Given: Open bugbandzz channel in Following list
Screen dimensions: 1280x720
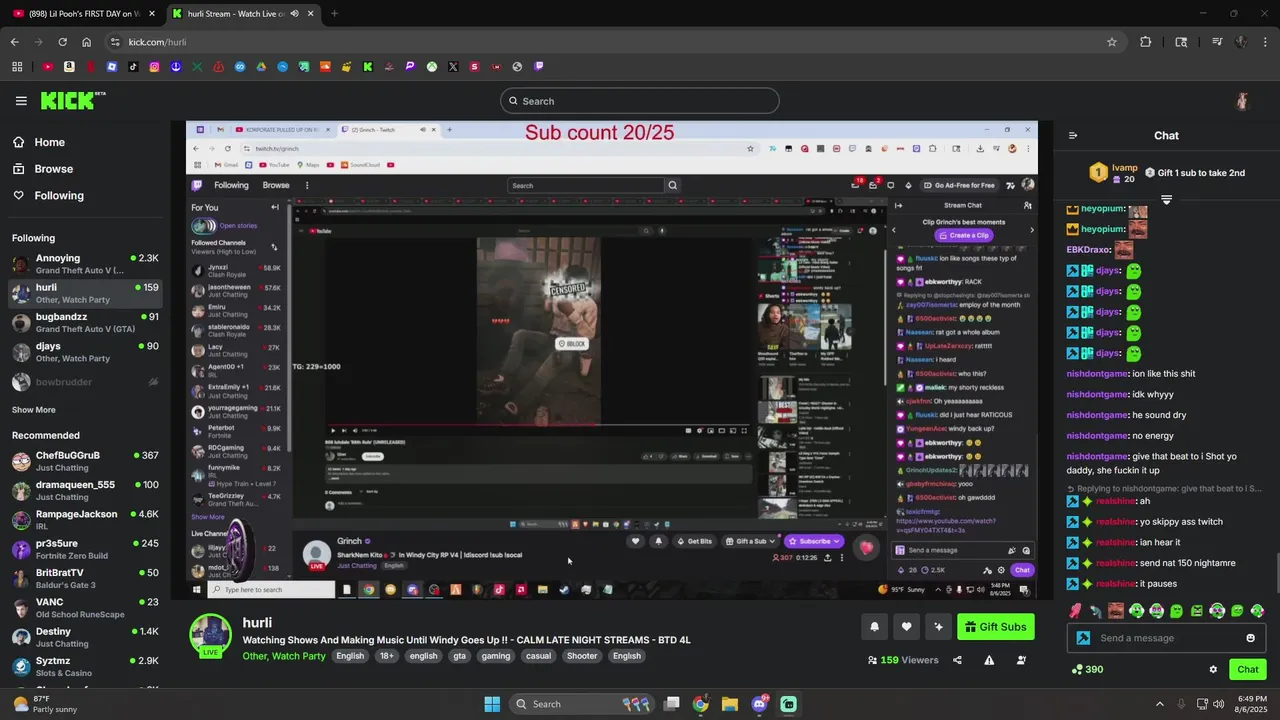Looking at the screenshot, I should pos(85,323).
